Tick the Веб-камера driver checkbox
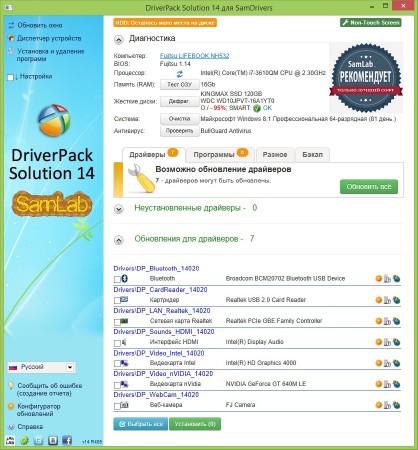 pos(117,406)
